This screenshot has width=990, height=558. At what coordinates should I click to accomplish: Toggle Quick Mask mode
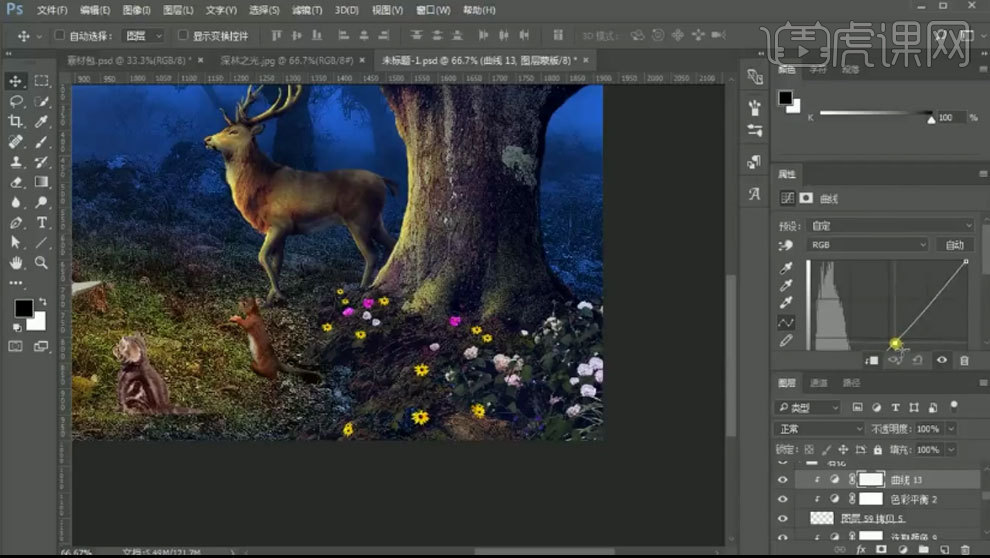click(16, 346)
